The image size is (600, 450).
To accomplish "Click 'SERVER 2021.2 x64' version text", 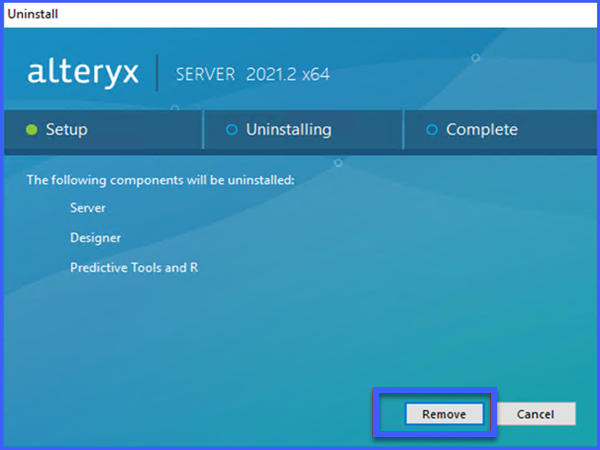I will coord(253,74).
